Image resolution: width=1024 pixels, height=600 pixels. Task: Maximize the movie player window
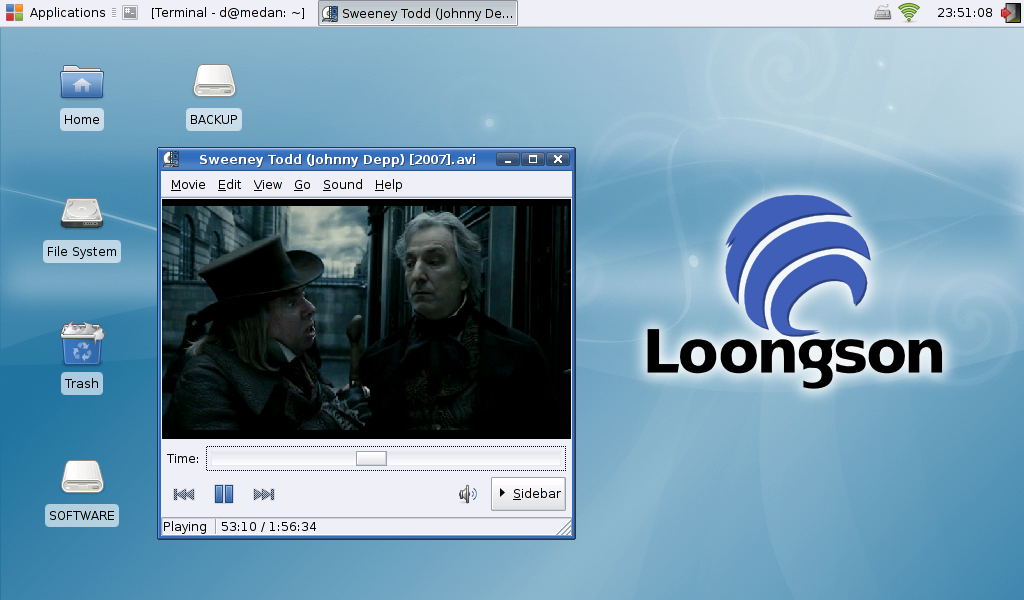533,159
